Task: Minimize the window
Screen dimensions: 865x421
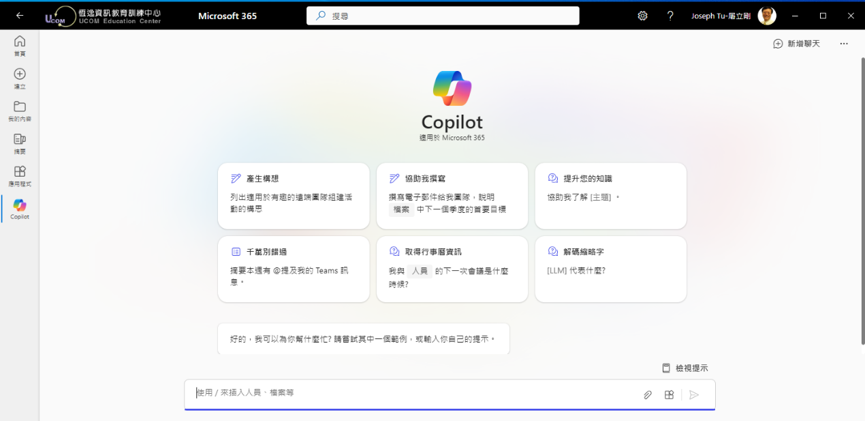Action: tap(795, 16)
